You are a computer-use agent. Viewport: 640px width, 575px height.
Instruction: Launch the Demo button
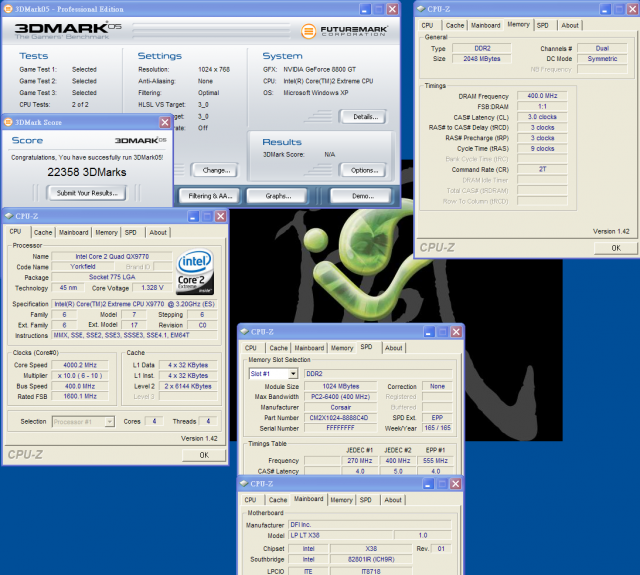(x=362, y=196)
